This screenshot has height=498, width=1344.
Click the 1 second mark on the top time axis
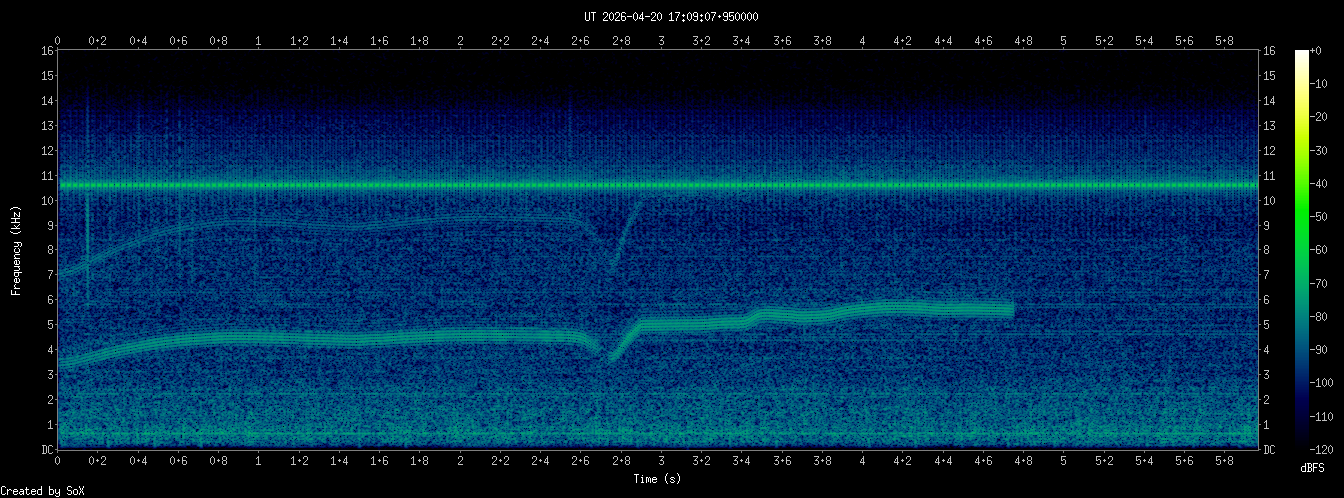coord(259,41)
